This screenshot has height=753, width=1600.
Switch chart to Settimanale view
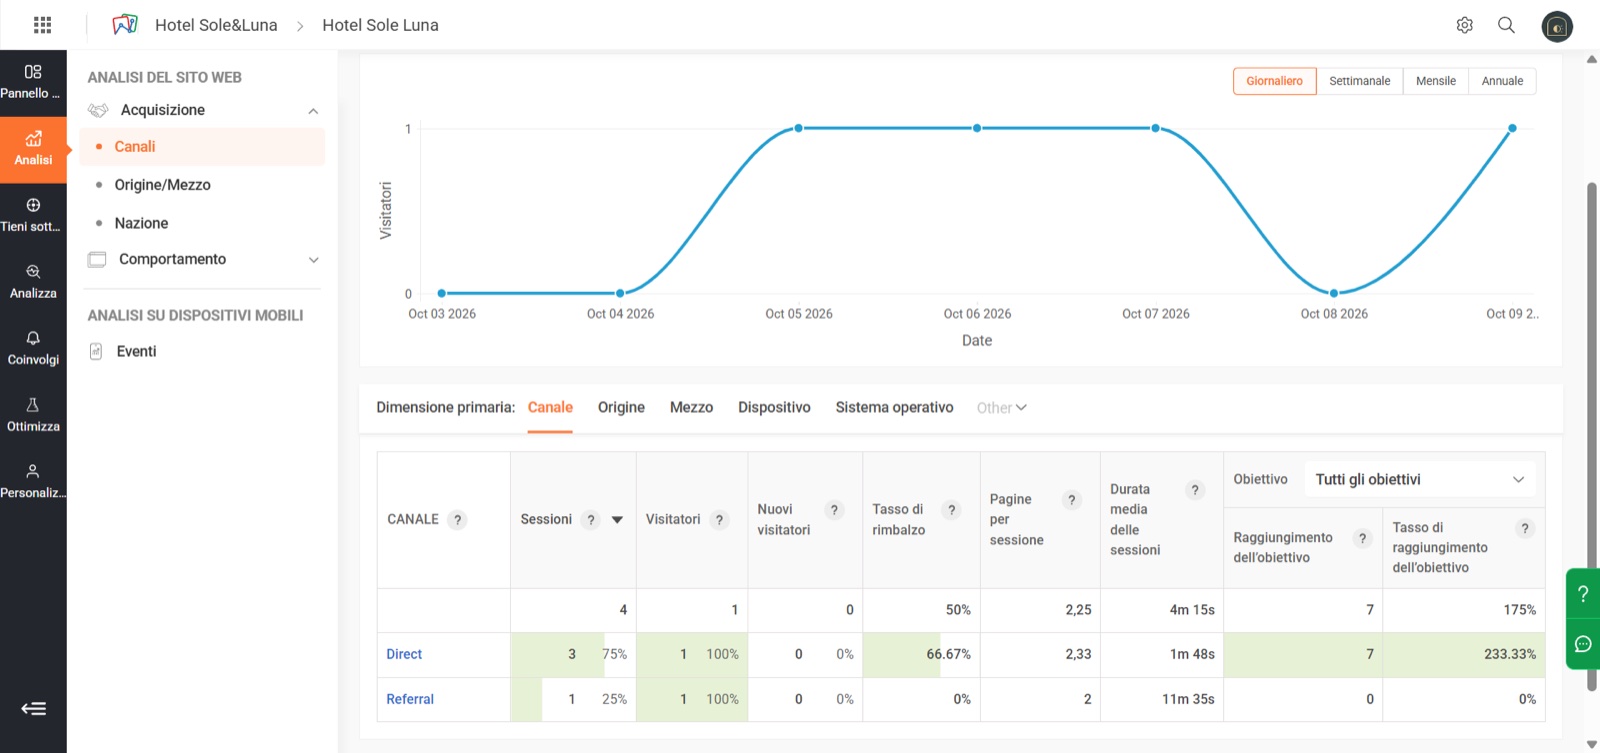point(1359,81)
